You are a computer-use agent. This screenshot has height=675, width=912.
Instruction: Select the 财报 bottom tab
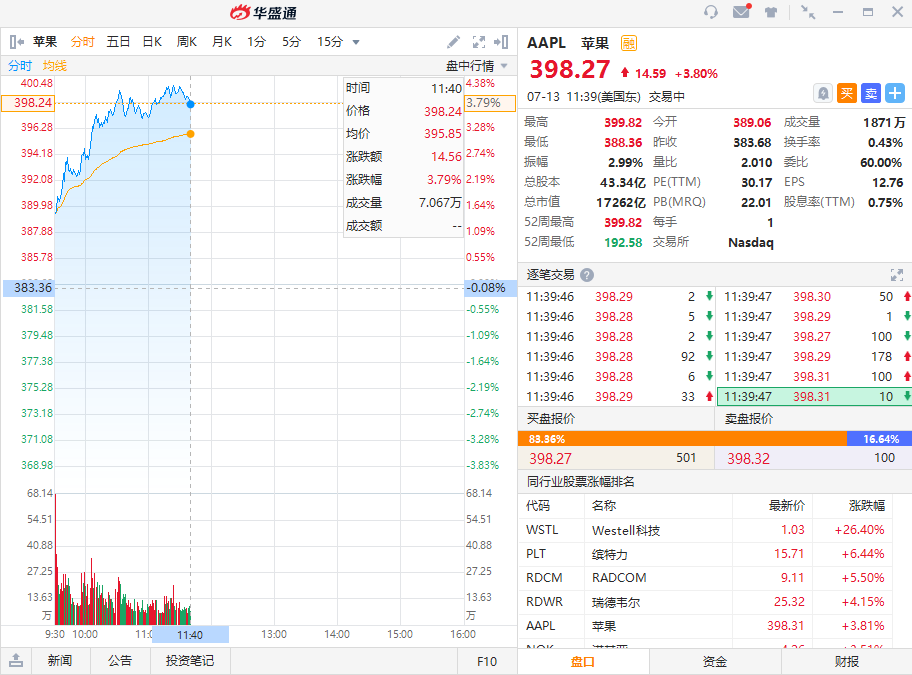tap(846, 662)
